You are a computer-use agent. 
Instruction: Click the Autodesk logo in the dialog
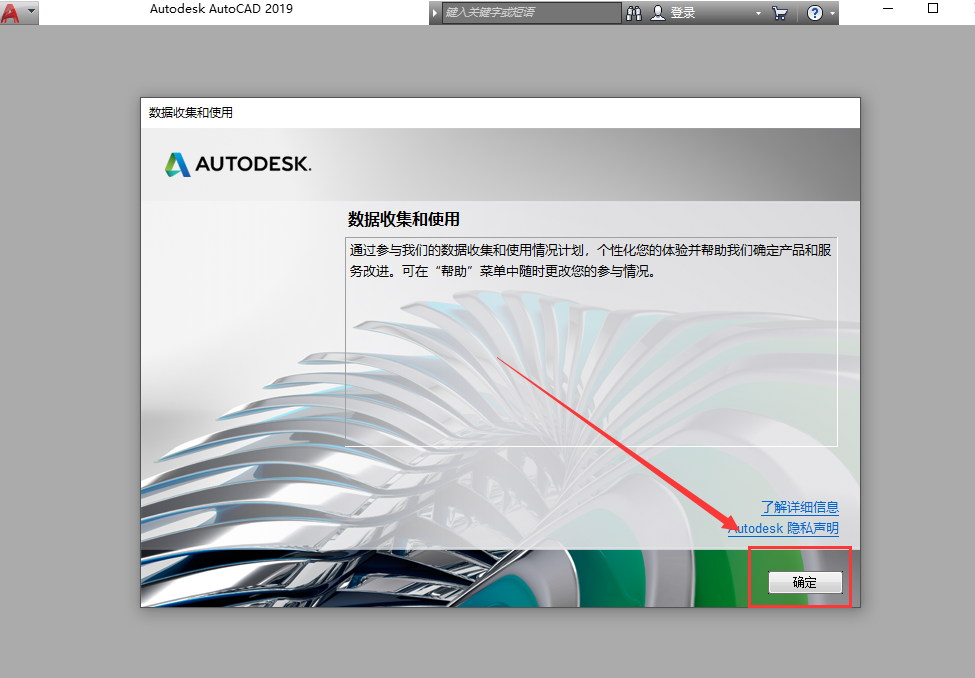click(238, 164)
